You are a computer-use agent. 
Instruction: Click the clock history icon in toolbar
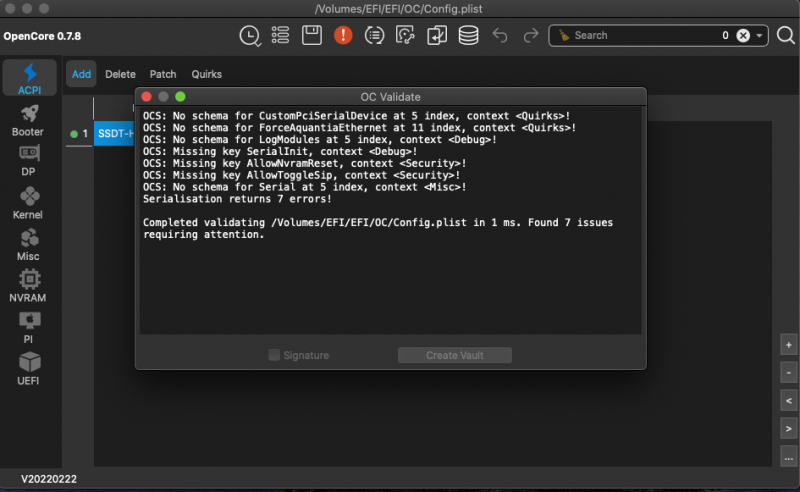click(x=250, y=35)
